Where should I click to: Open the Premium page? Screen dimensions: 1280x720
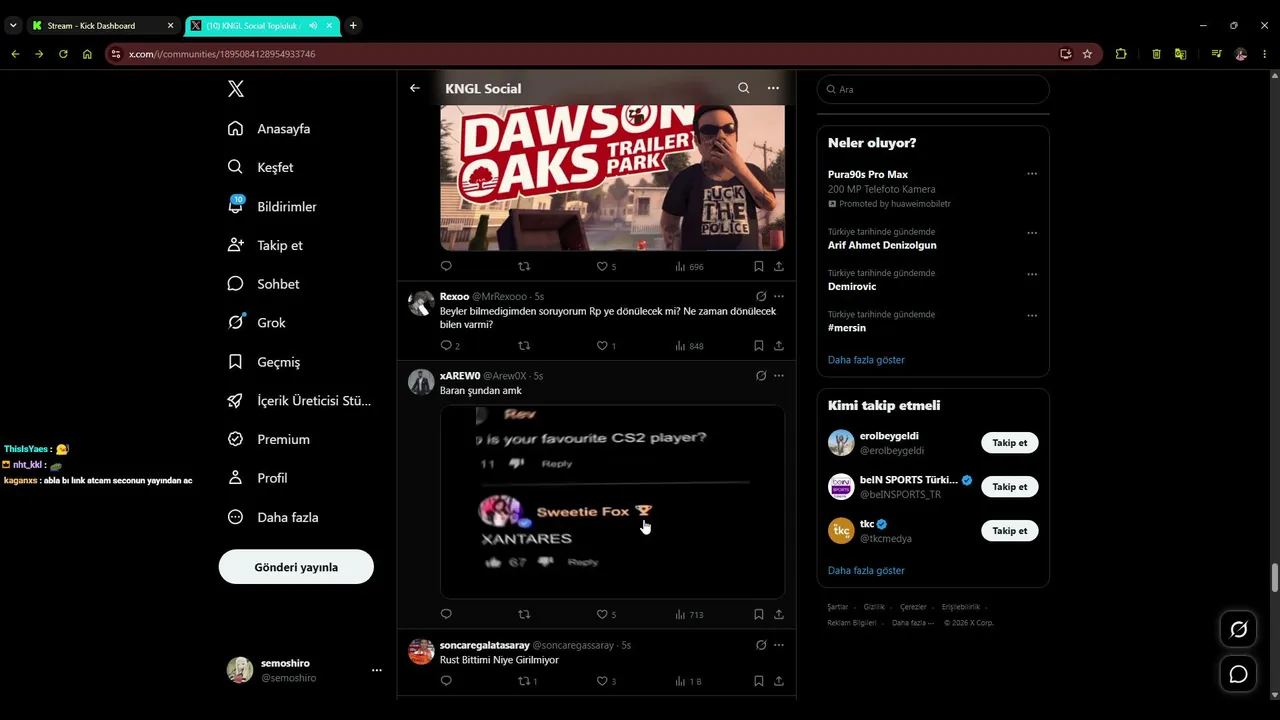point(269,439)
